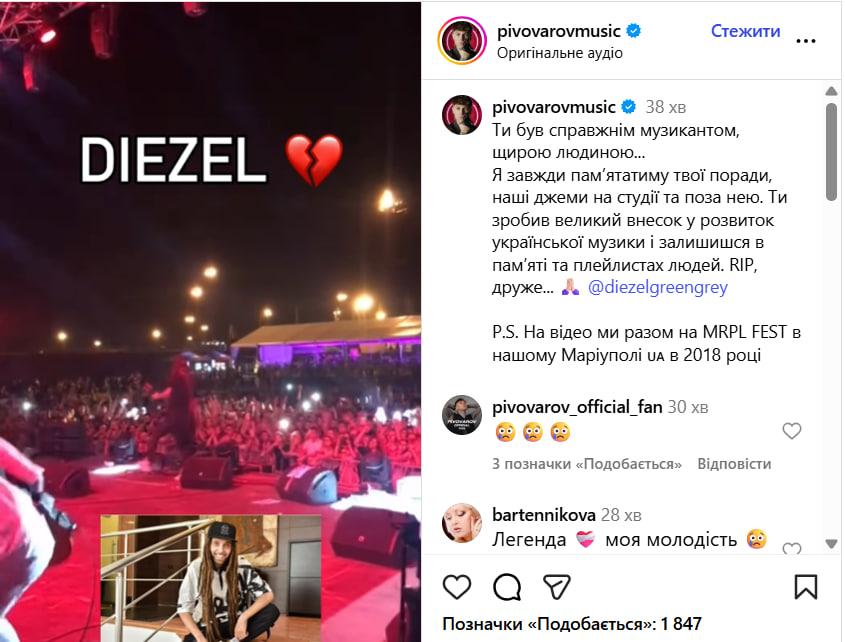Screen dimensions: 845x642
Task: Open the pivovarov_official_fan avatar
Action: coord(462,415)
